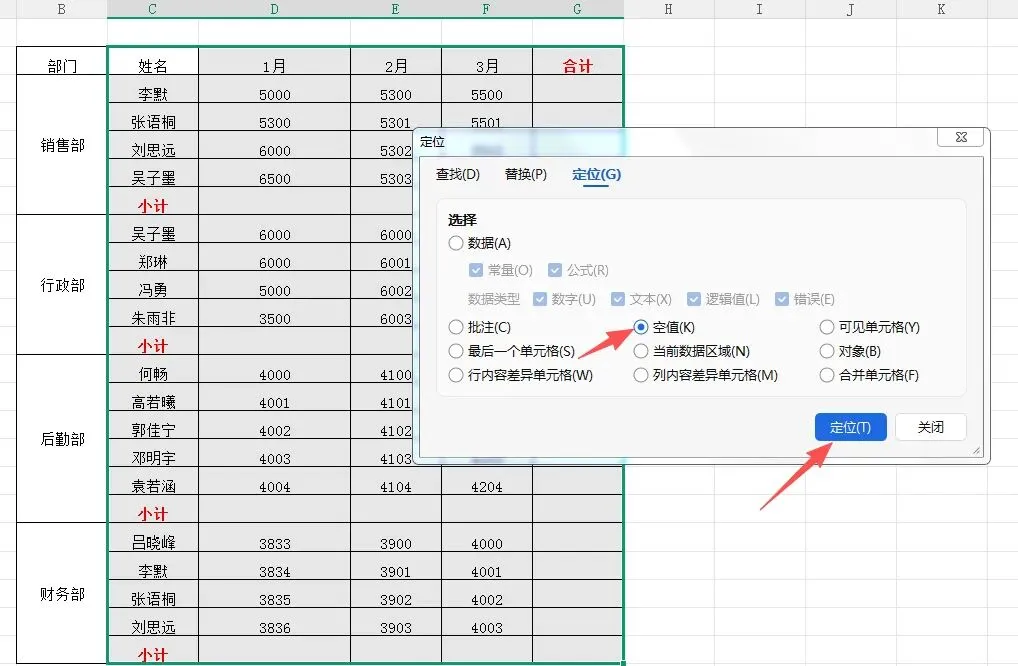Click the merged 销售部 cell
The height and width of the screenshot is (666, 1018).
[x=62, y=145]
